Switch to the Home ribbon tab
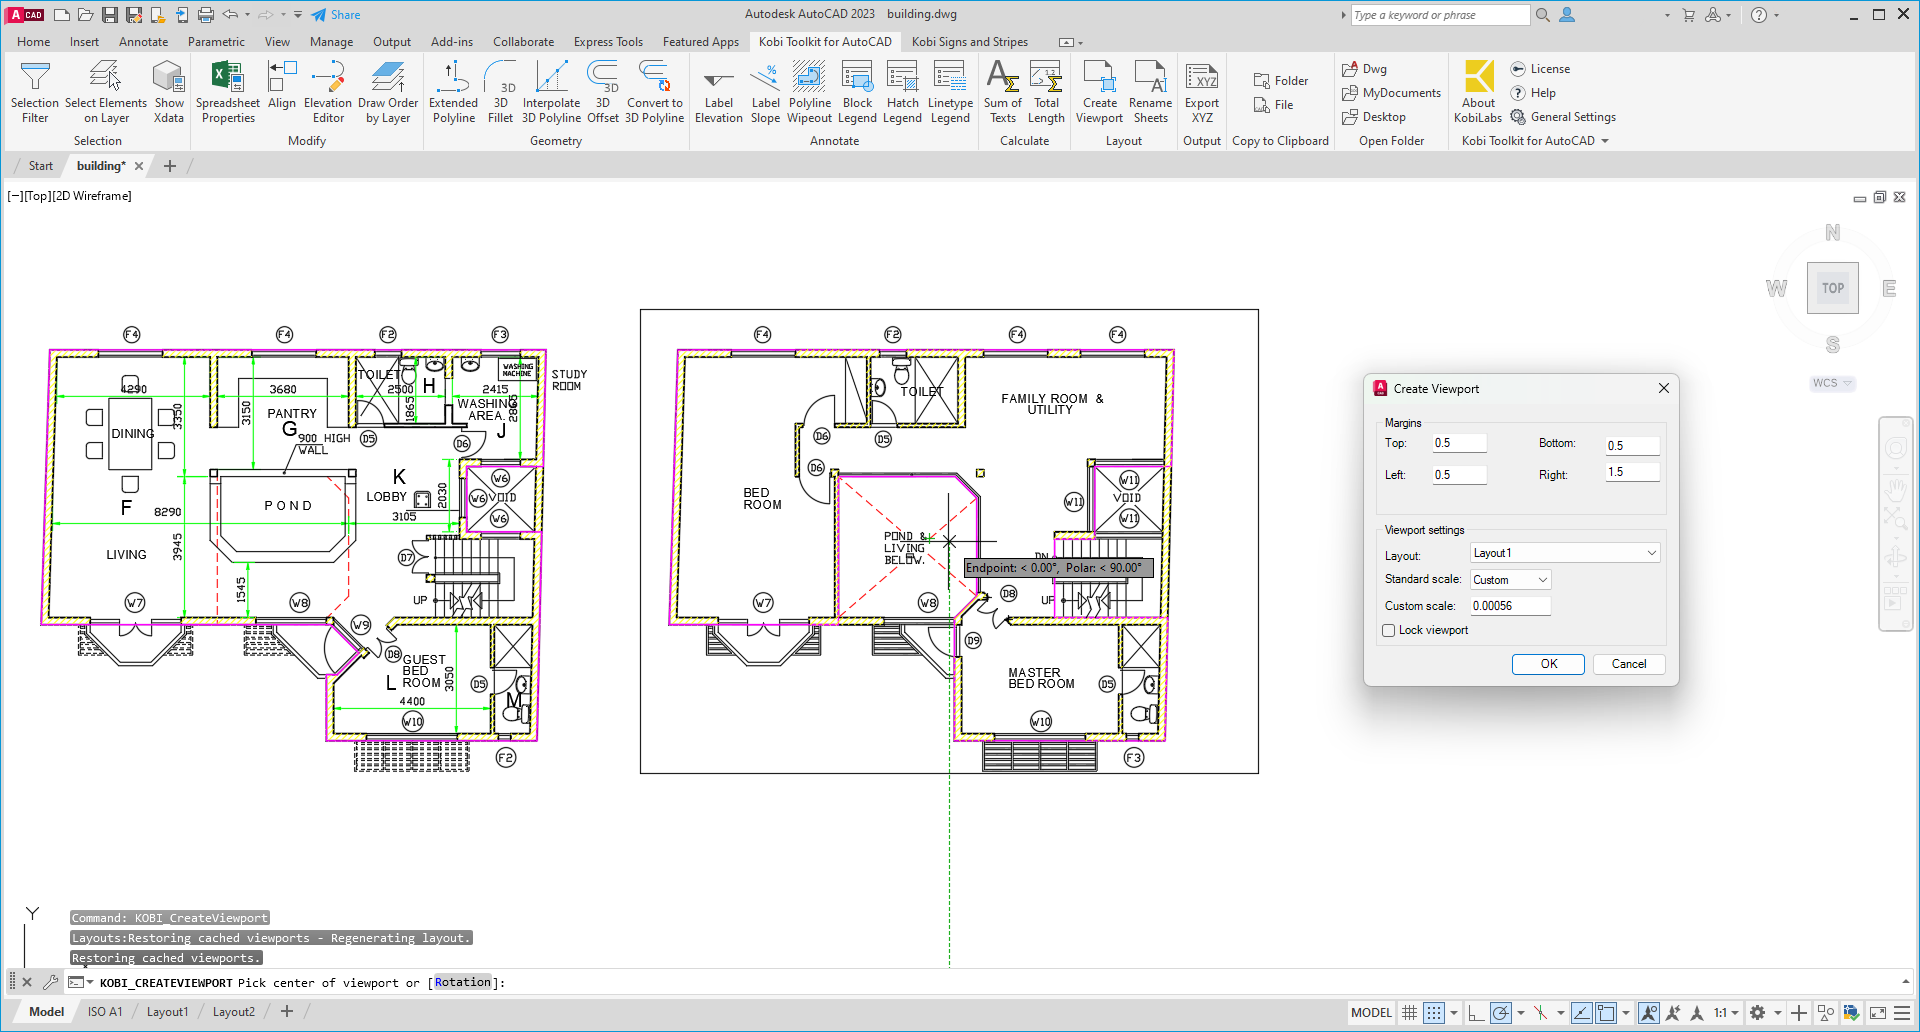The height and width of the screenshot is (1032, 1920). 34,42
